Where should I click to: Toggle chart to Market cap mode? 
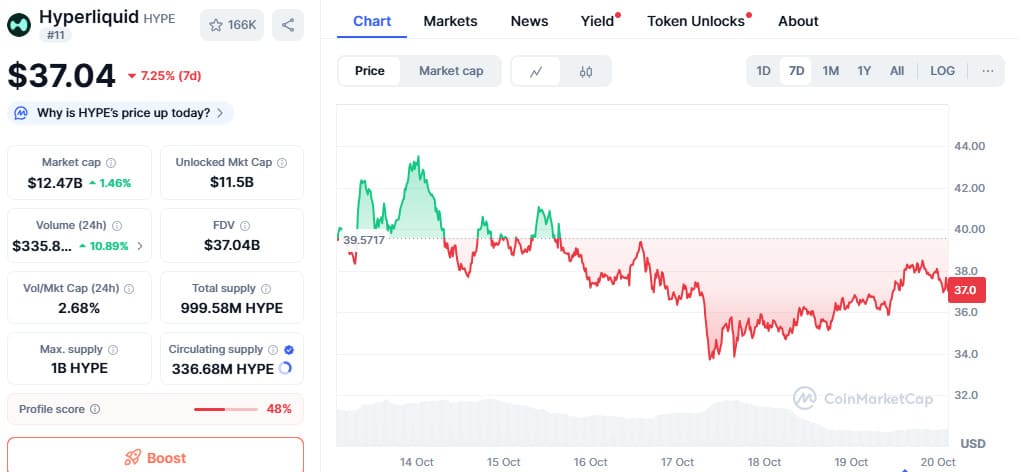click(x=451, y=71)
